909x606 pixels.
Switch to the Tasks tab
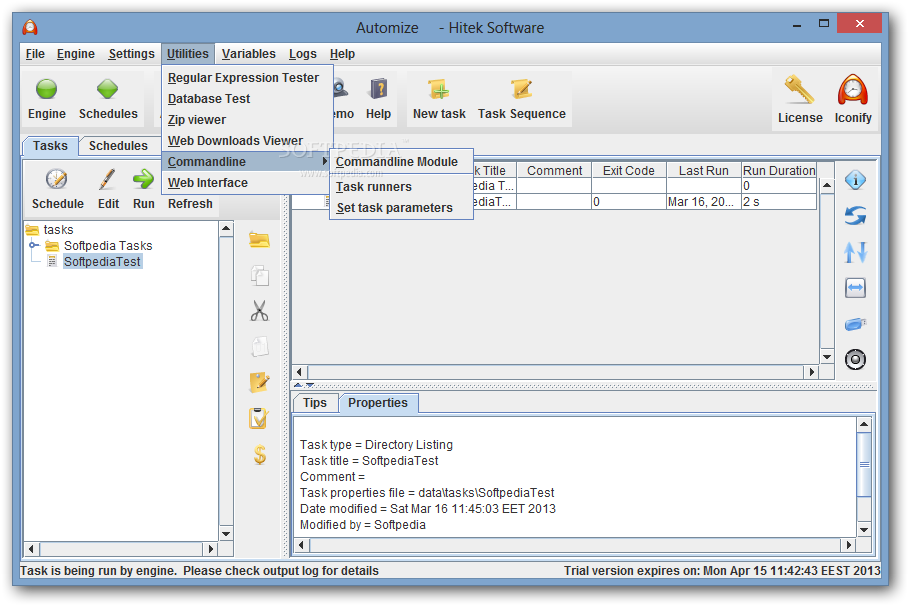[x=50, y=146]
